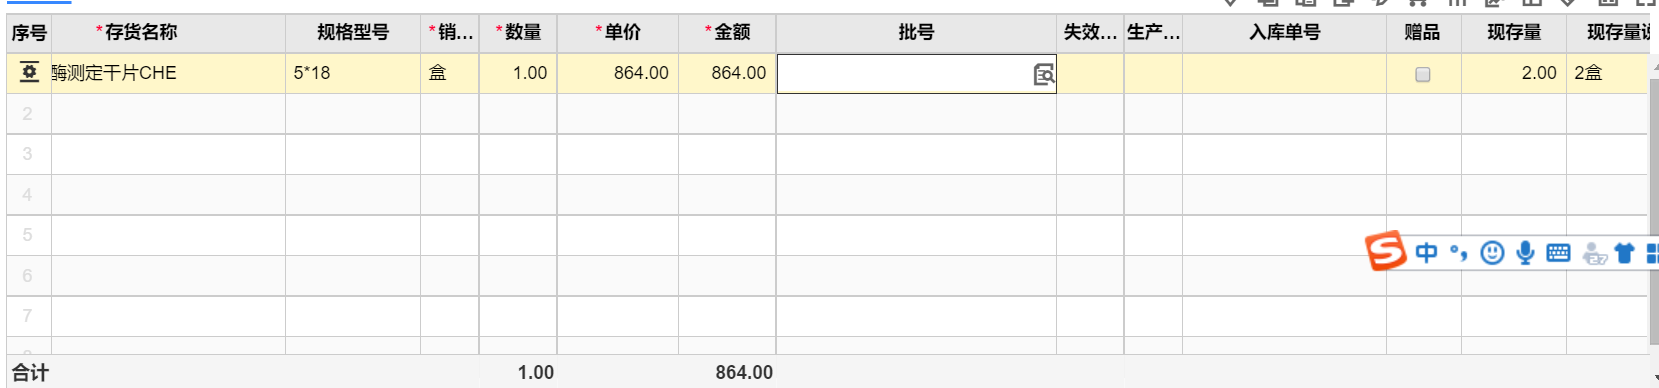Open the Sogou emoji panel

(1492, 253)
